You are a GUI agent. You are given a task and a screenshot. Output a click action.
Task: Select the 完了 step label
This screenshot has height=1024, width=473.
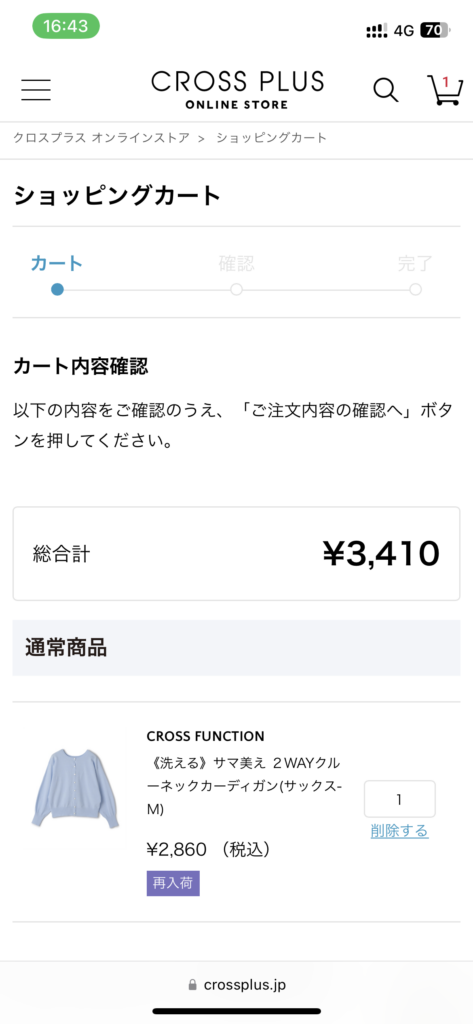click(416, 264)
